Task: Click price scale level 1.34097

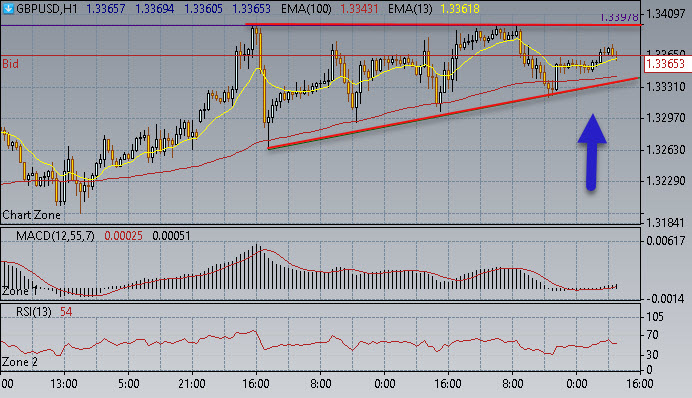Action: point(666,14)
